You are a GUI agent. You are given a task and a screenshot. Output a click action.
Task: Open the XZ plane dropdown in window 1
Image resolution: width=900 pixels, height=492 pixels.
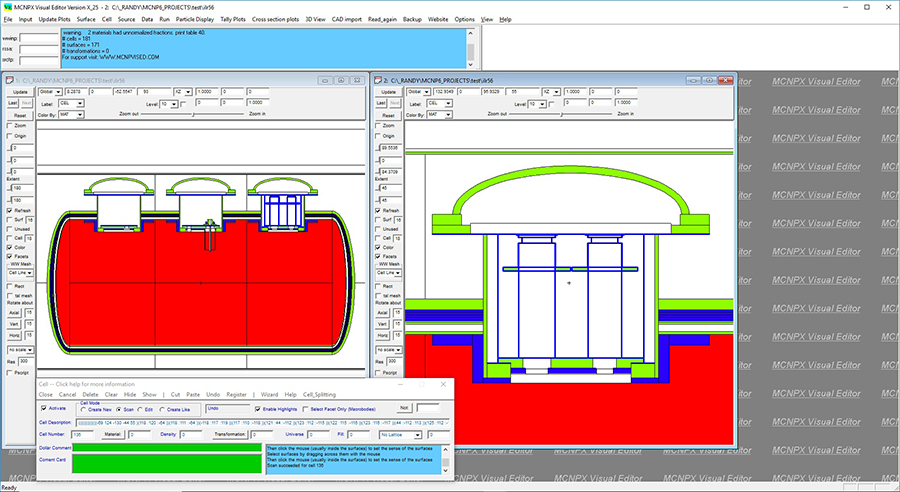188,92
